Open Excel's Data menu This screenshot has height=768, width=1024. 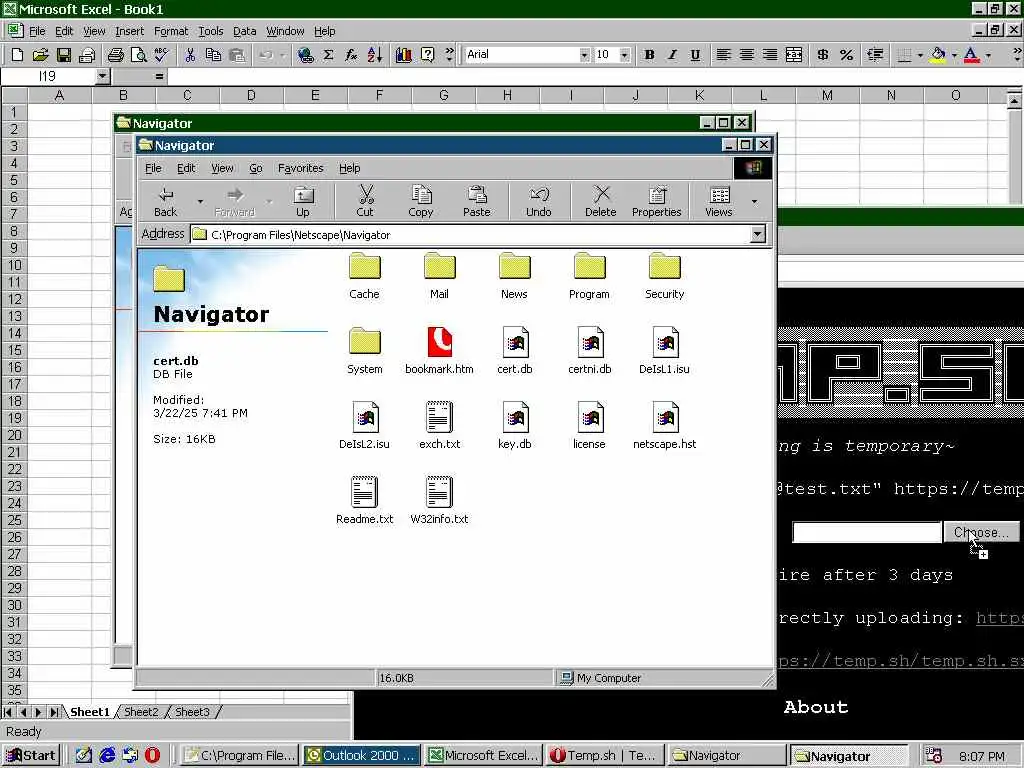click(245, 31)
